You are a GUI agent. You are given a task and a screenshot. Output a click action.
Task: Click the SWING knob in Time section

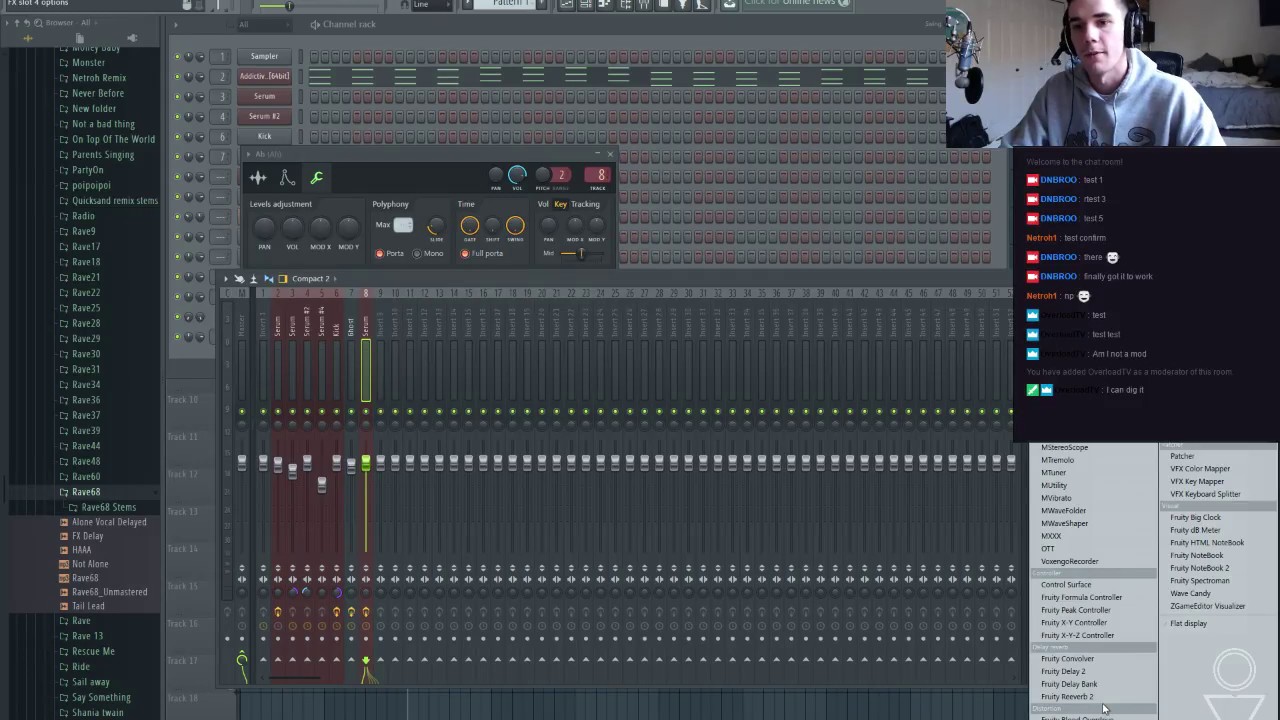515,226
